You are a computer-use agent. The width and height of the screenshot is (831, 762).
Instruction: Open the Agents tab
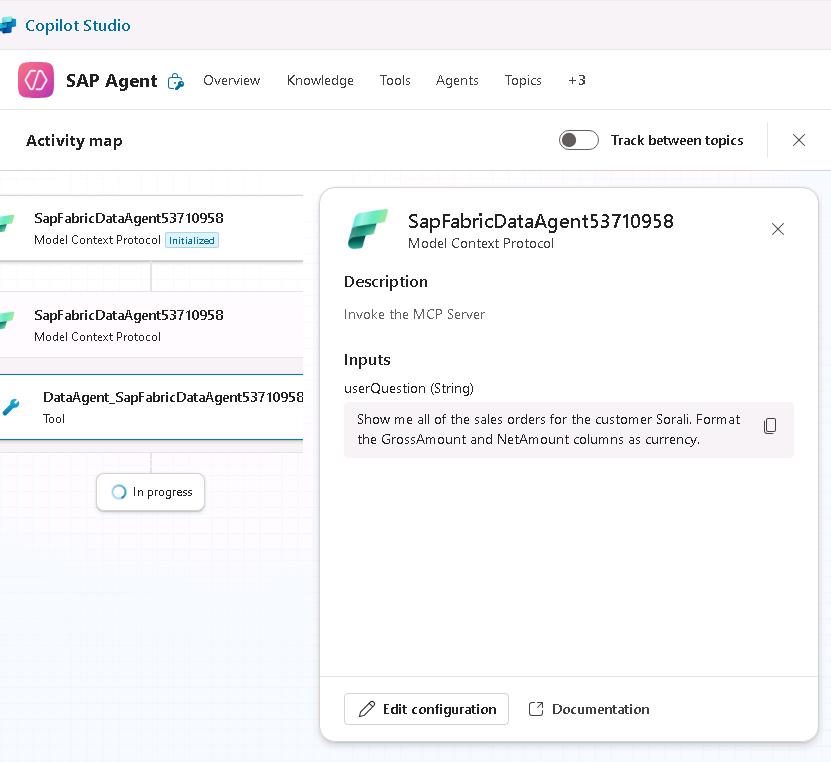tap(457, 80)
